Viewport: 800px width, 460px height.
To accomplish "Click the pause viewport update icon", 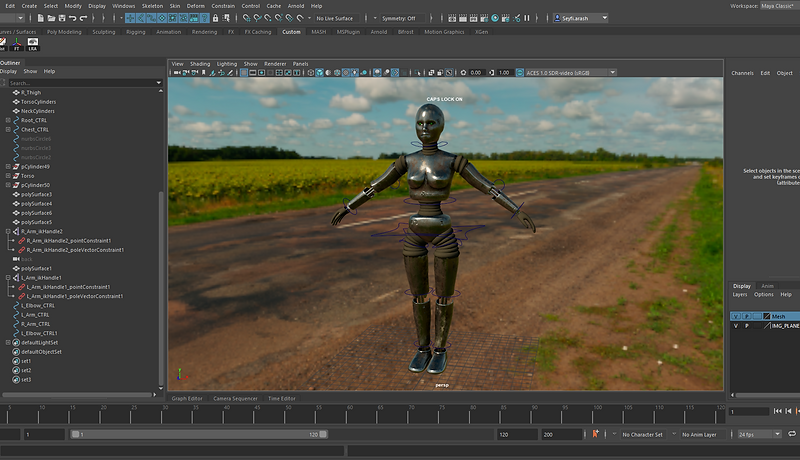I will pos(527,18).
